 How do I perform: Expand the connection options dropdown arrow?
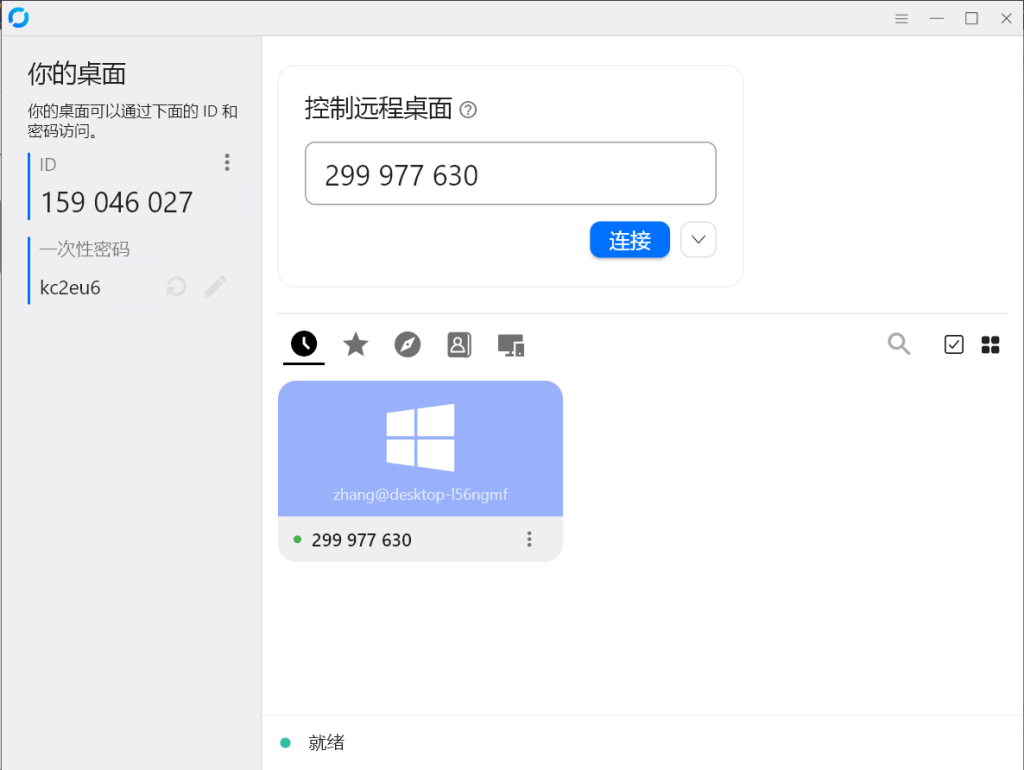(x=698, y=240)
